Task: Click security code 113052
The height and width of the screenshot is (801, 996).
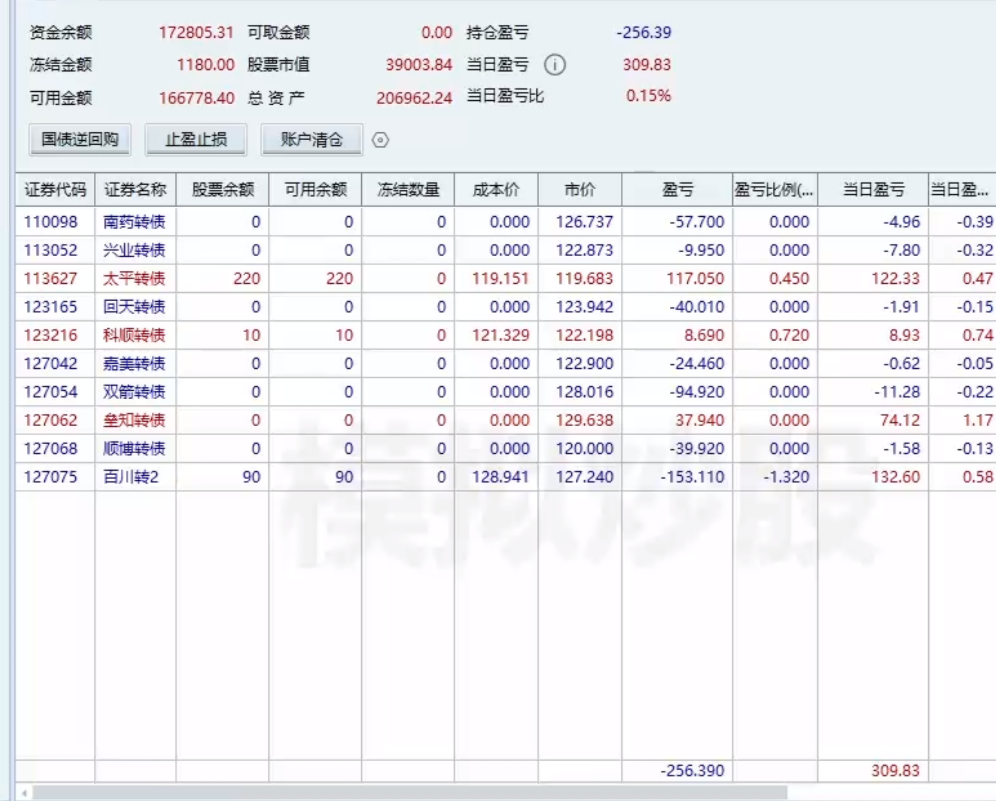Action: click(x=51, y=250)
